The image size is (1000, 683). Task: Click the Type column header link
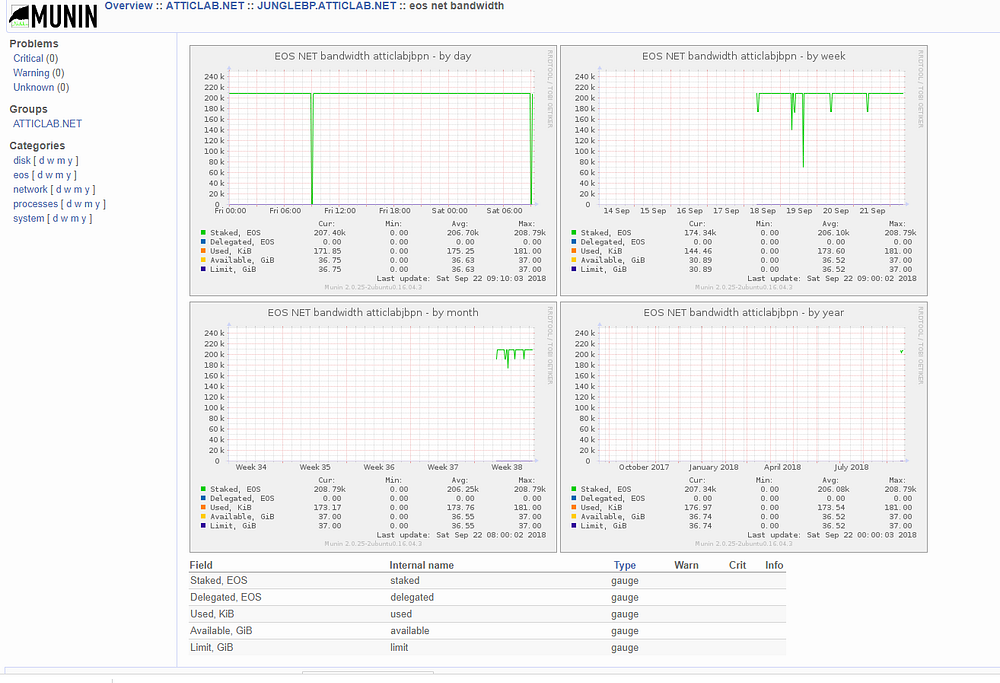(624, 565)
